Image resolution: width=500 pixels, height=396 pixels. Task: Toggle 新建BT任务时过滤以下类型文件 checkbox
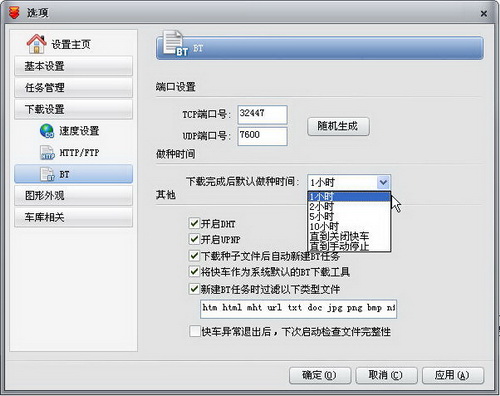(194, 288)
